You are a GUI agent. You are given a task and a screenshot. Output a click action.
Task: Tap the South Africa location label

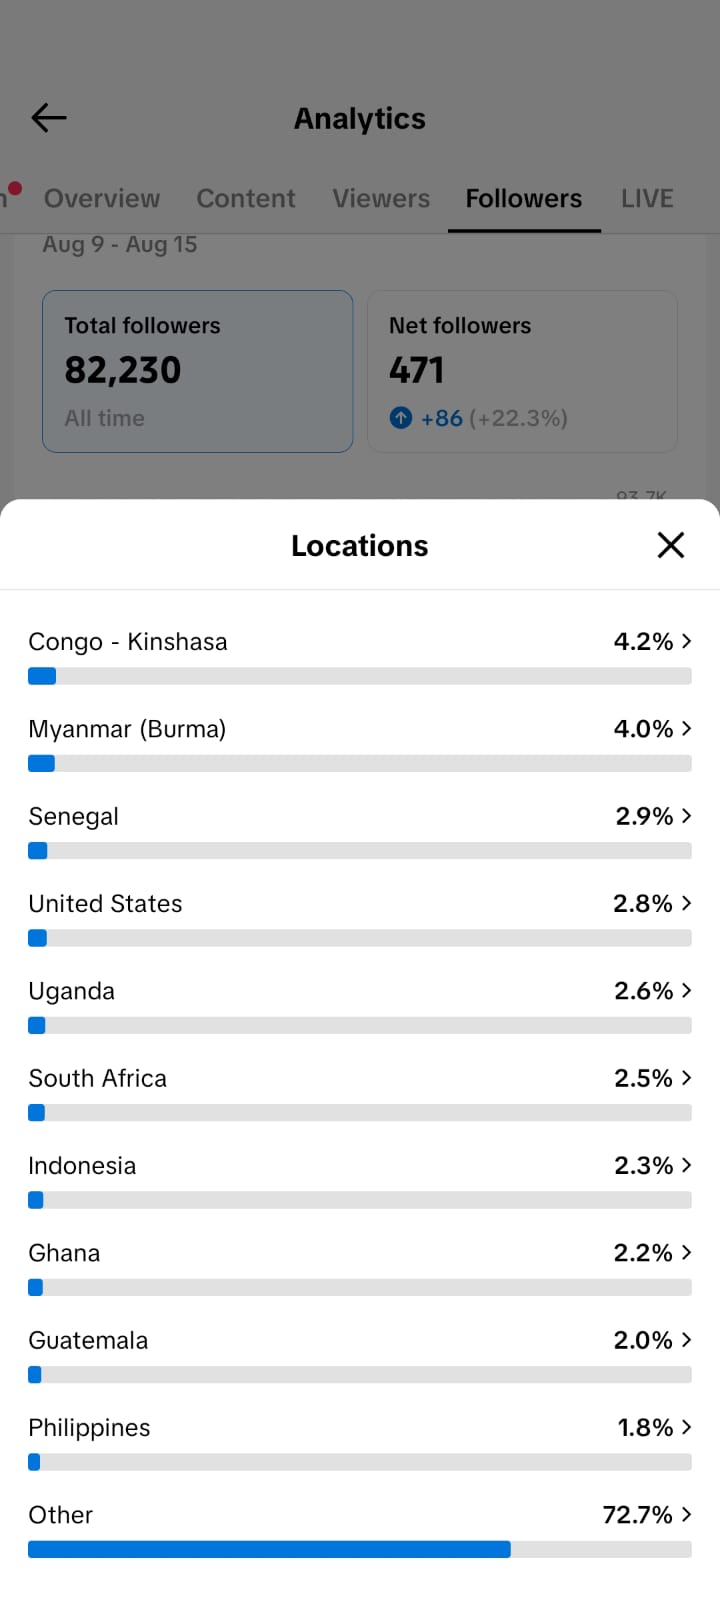click(x=98, y=1078)
